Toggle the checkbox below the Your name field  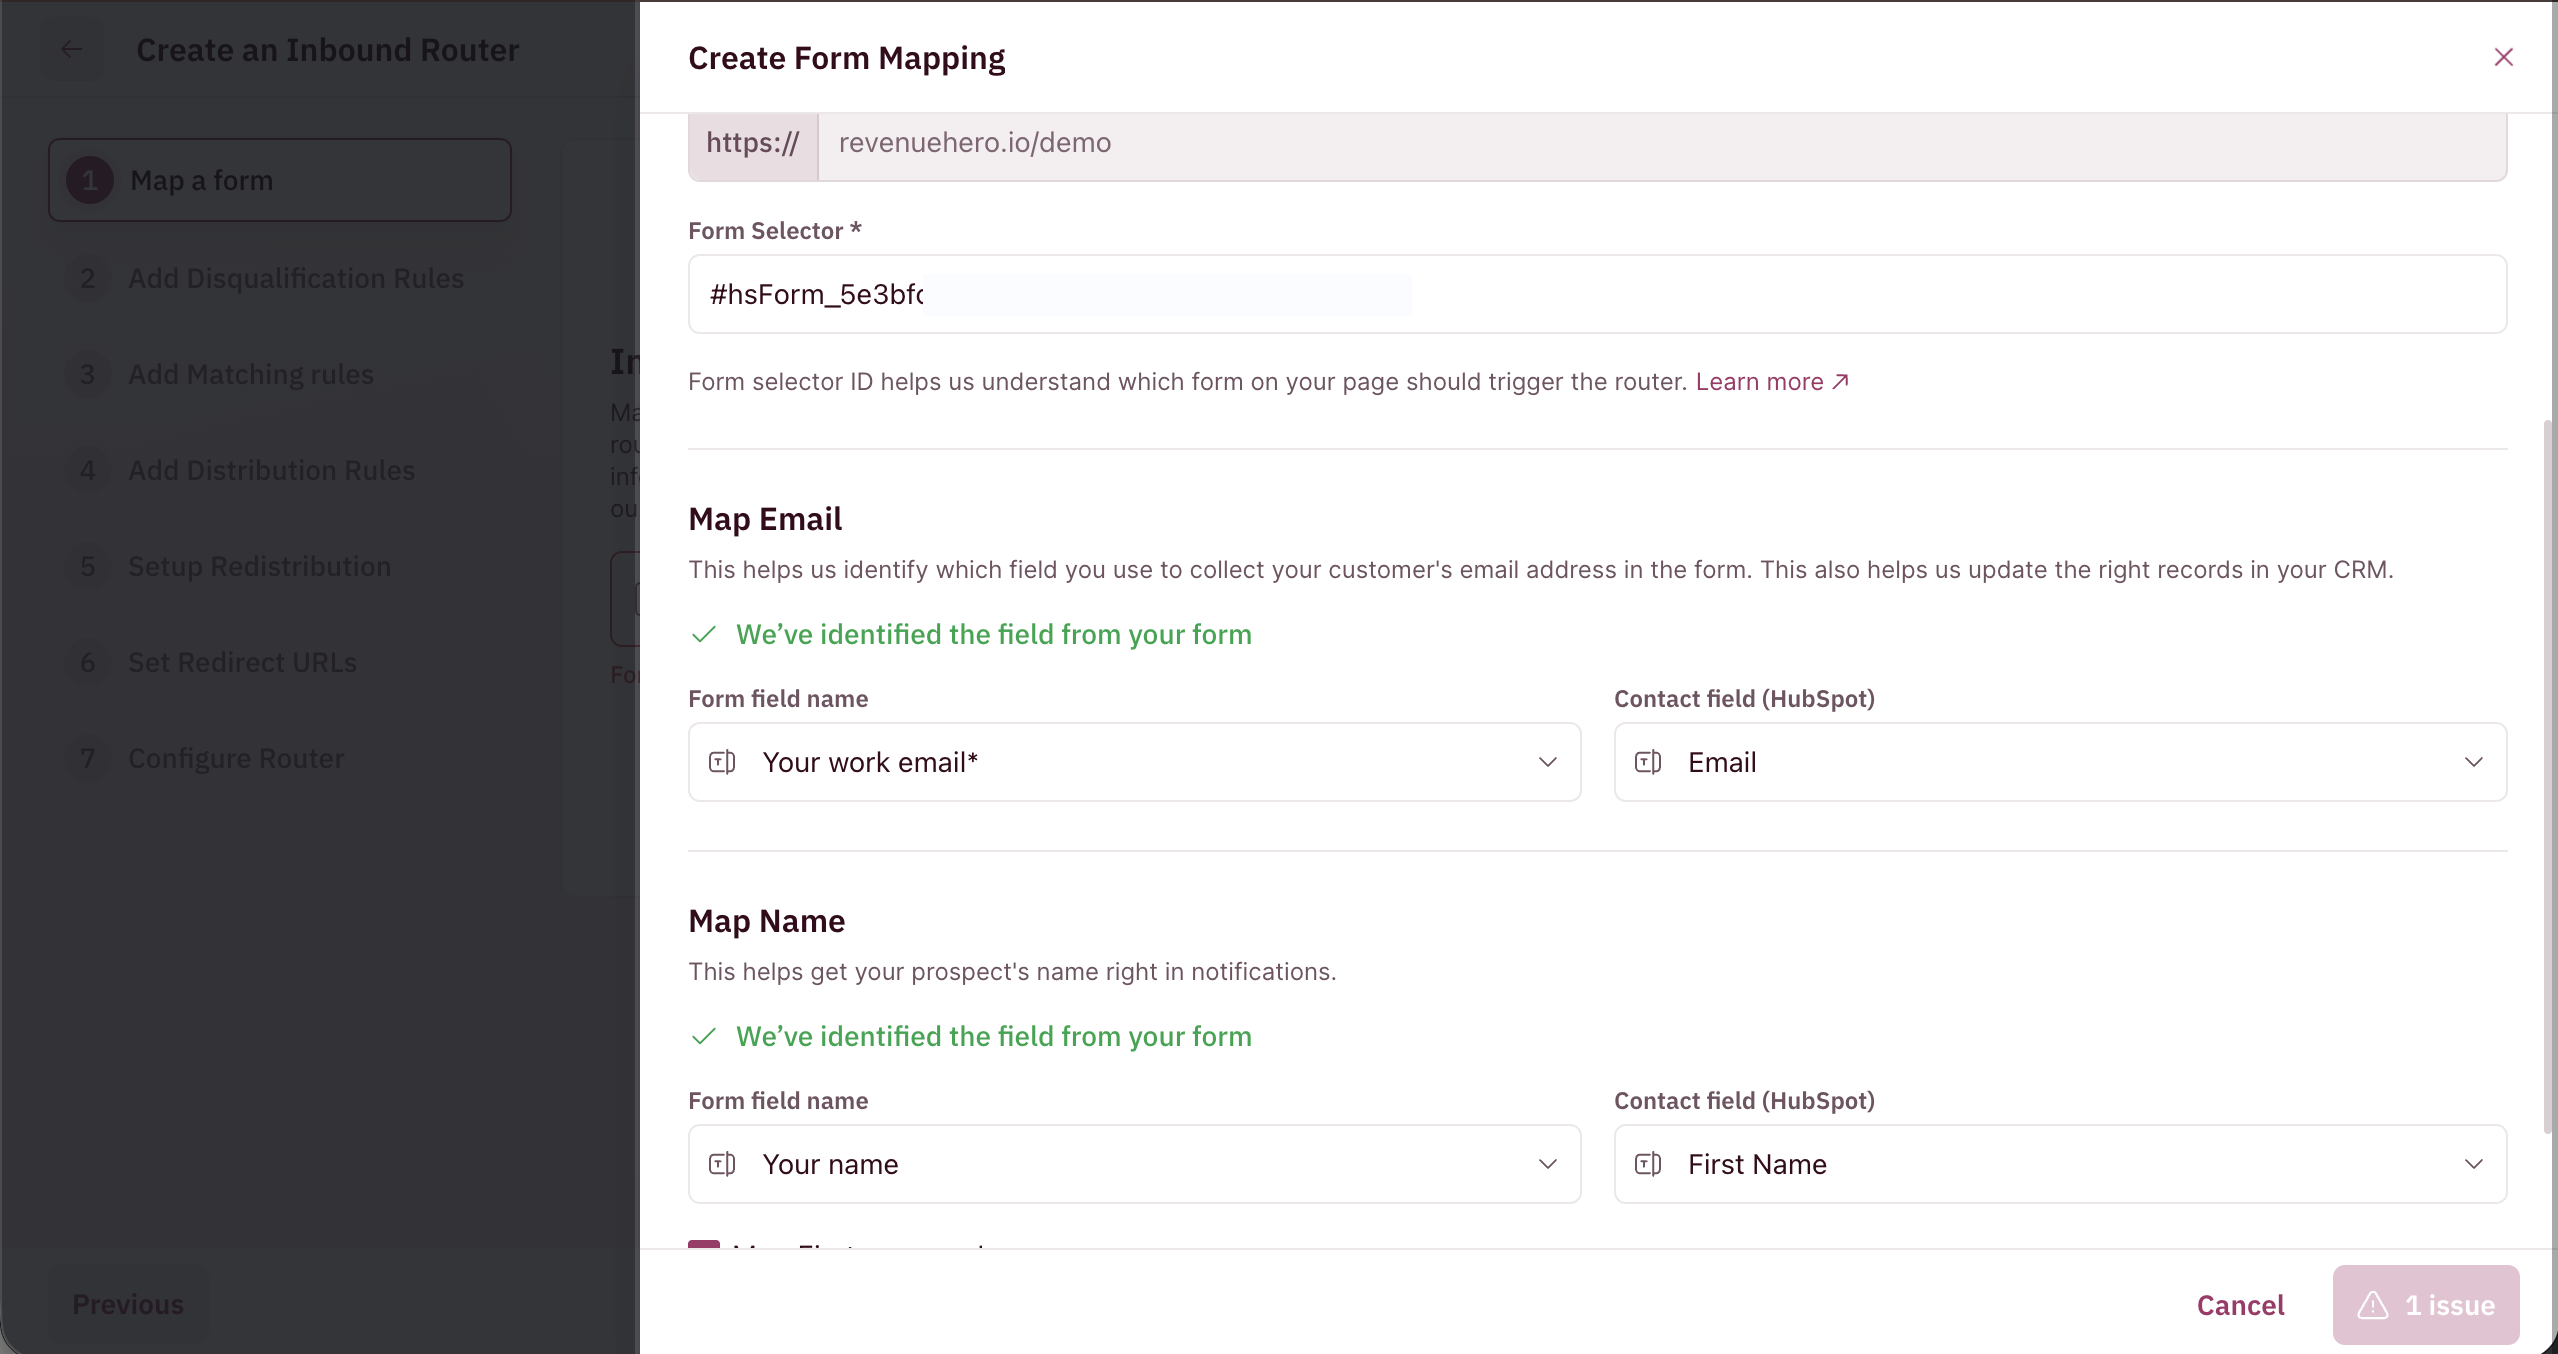pos(704,1245)
